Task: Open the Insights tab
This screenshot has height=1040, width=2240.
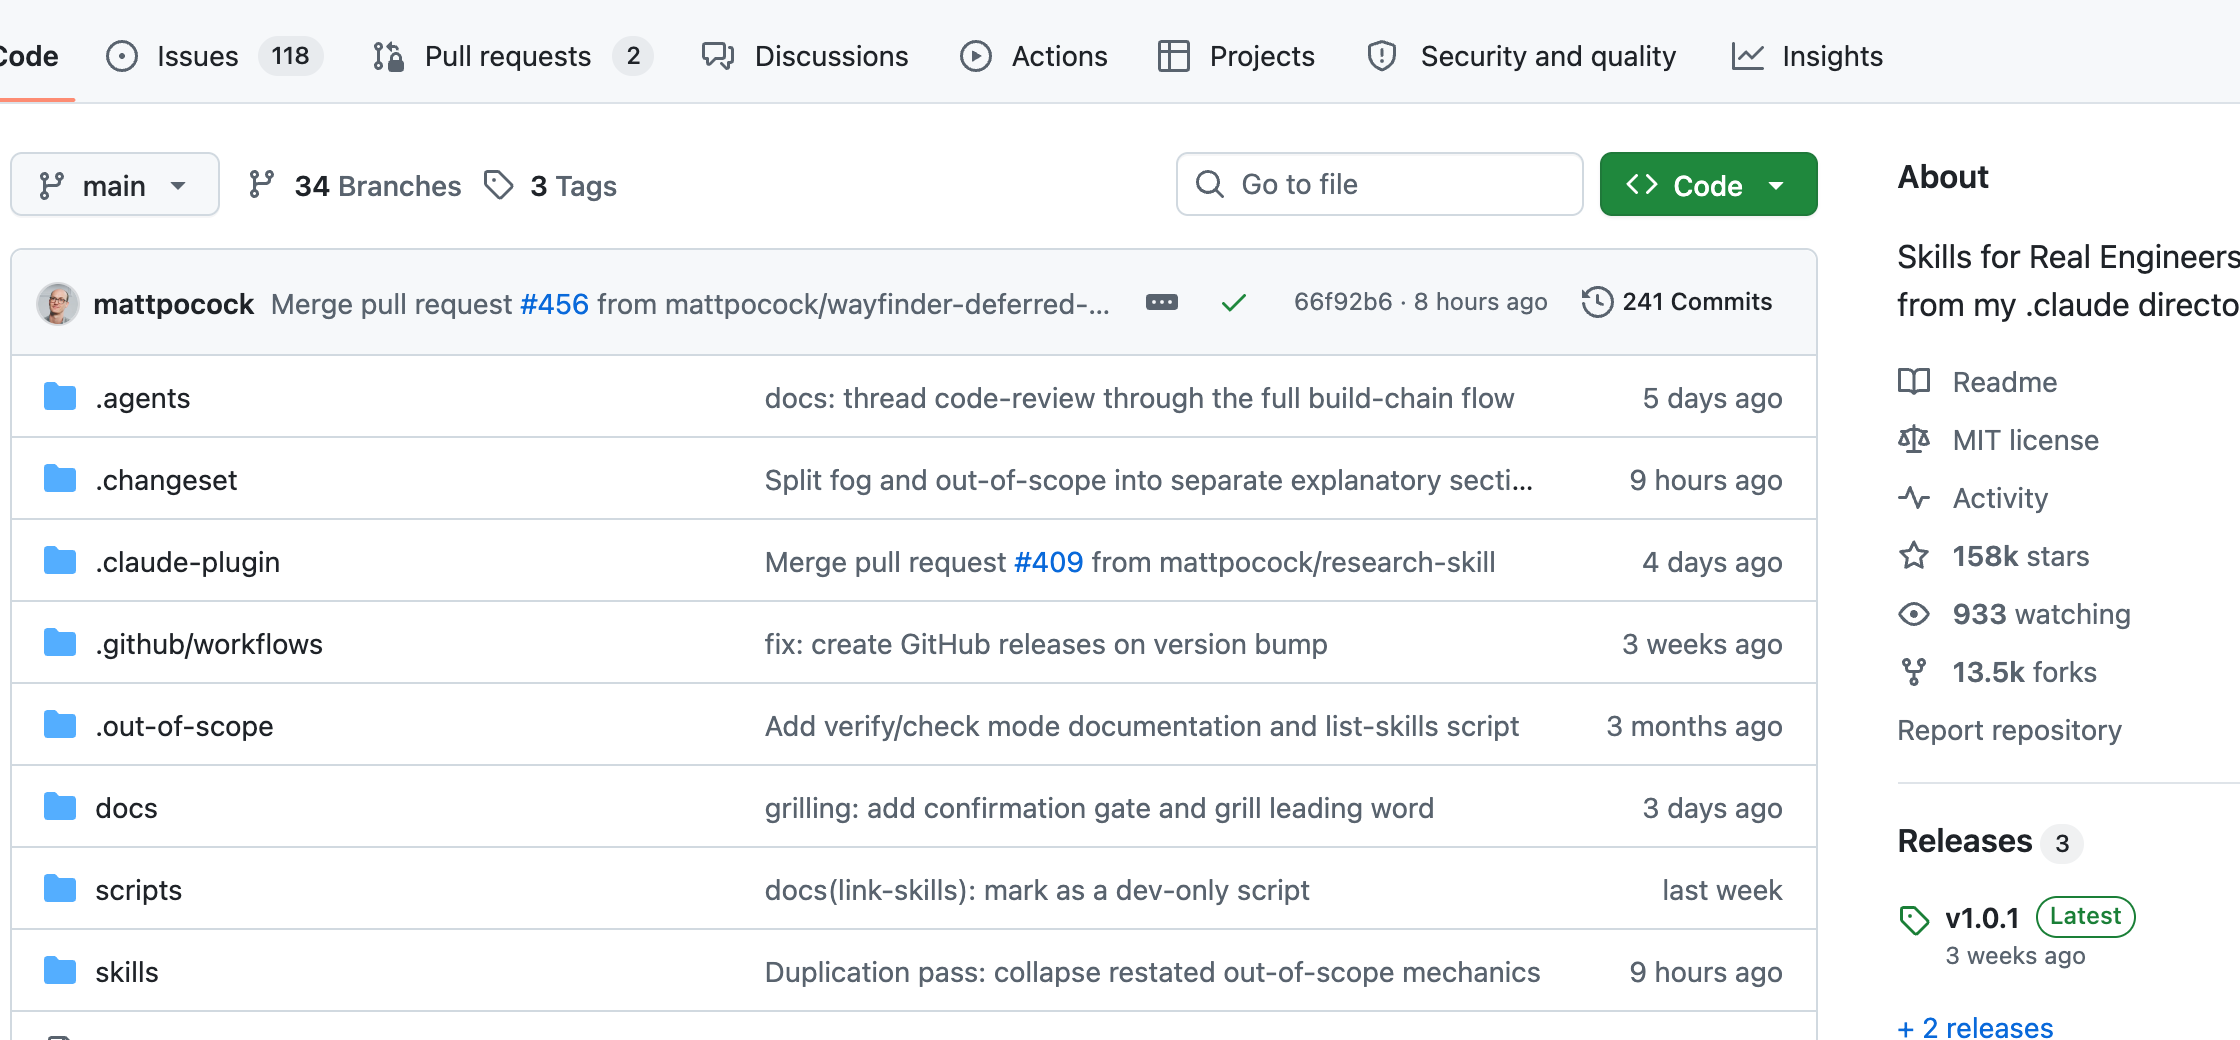Action: coord(1807,56)
